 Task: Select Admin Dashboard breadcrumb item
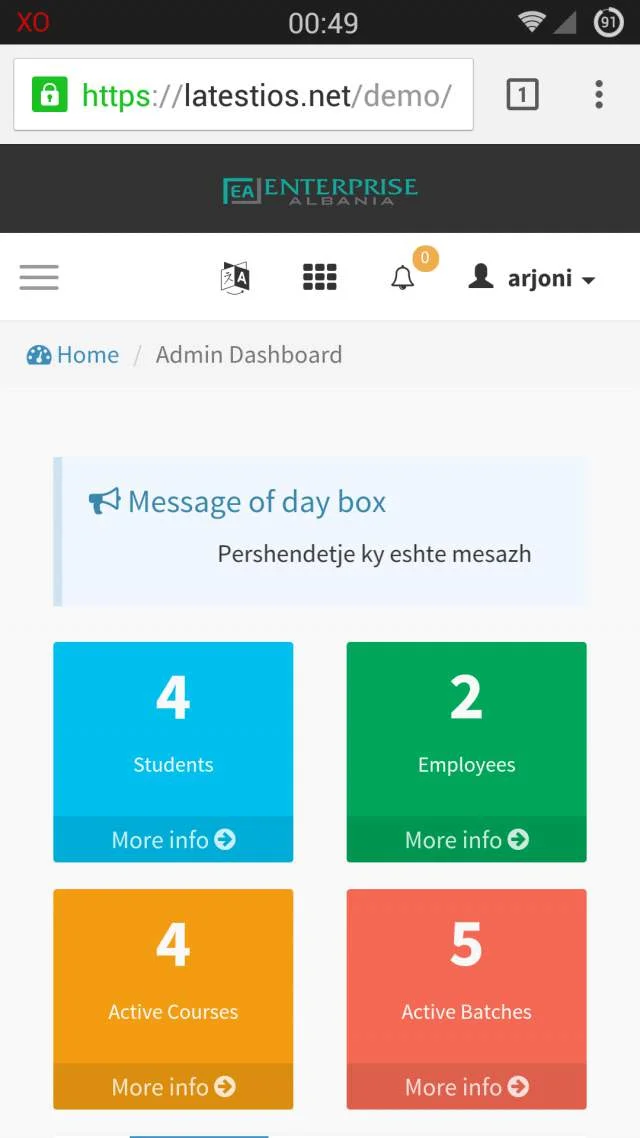coord(248,355)
